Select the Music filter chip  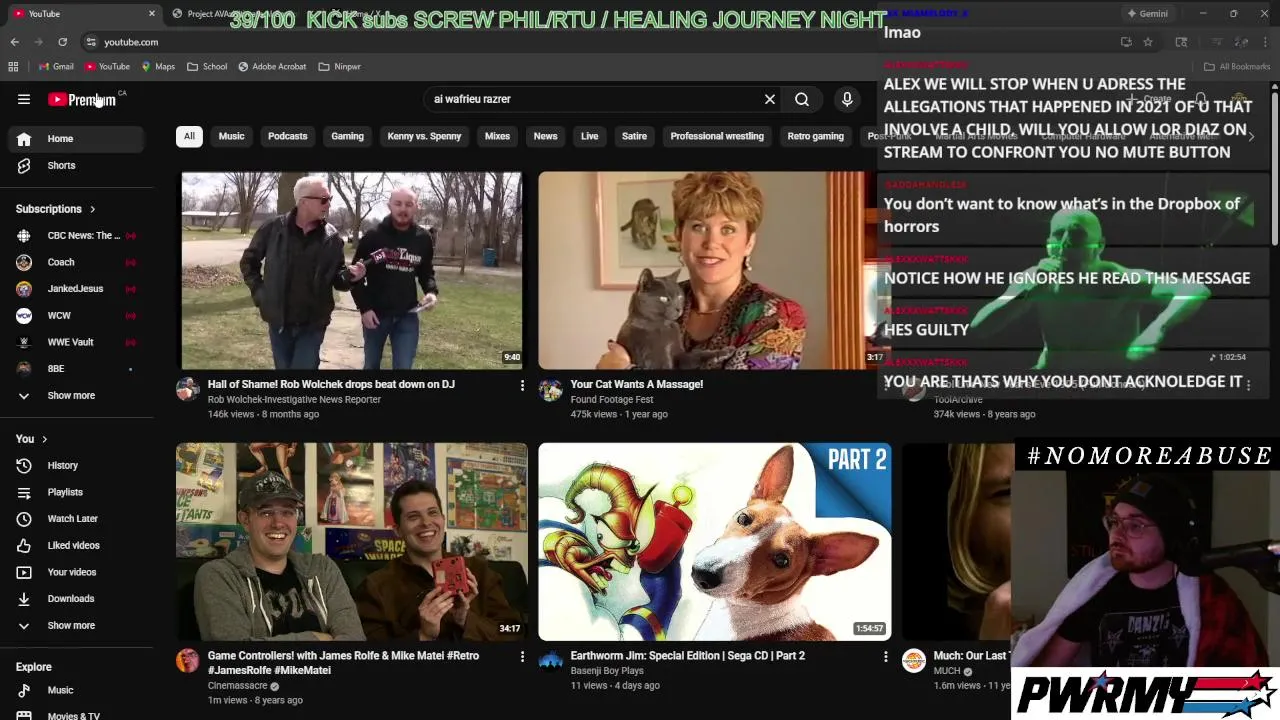[x=231, y=136]
